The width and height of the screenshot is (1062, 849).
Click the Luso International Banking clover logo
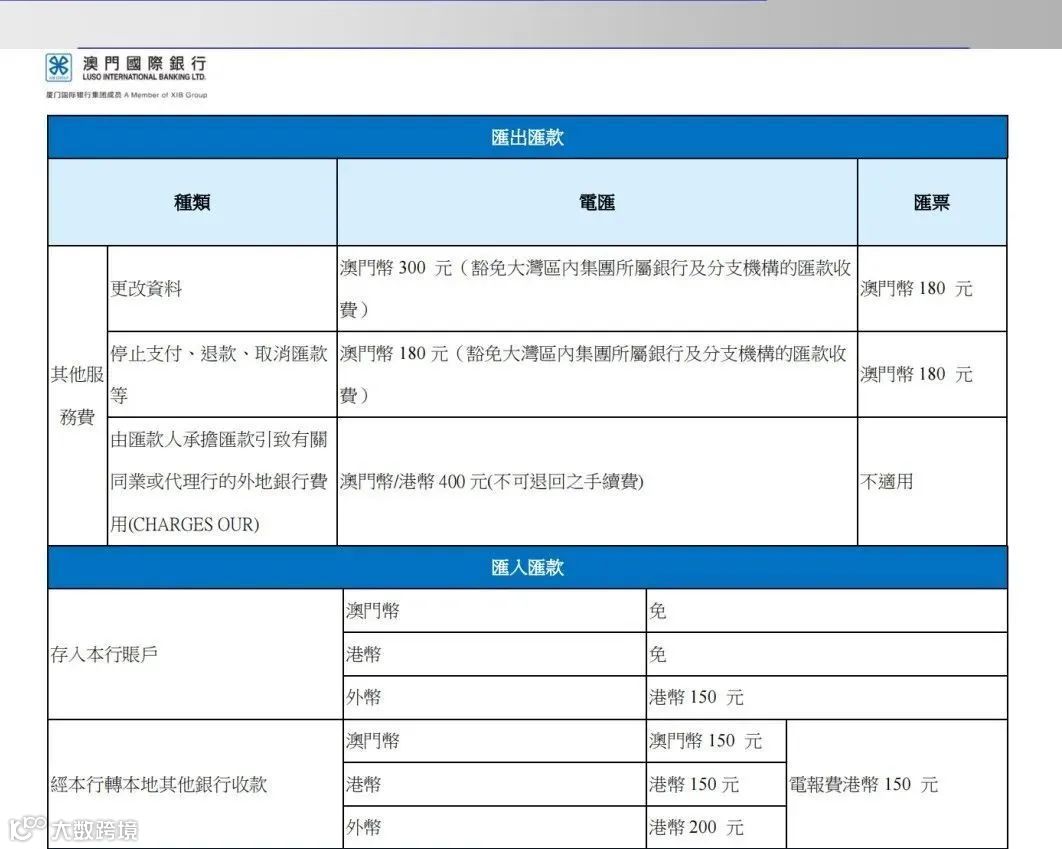[61, 68]
